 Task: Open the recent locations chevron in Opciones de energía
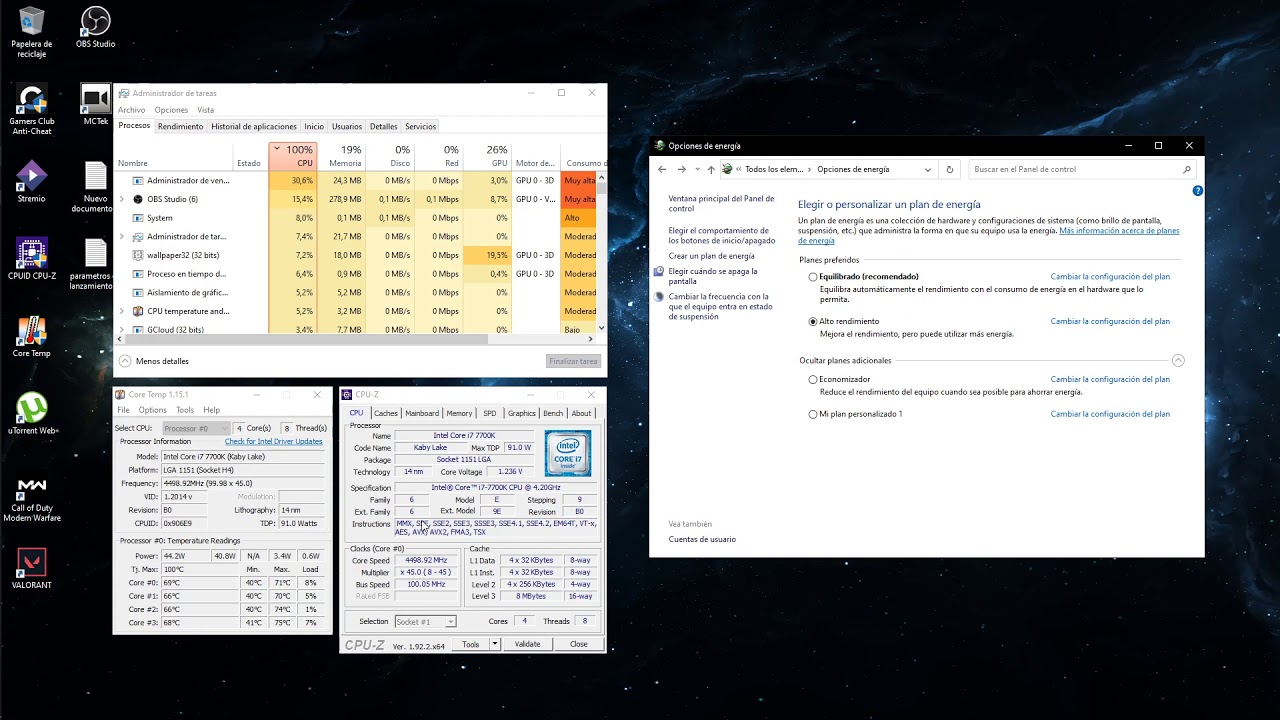coord(696,170)
